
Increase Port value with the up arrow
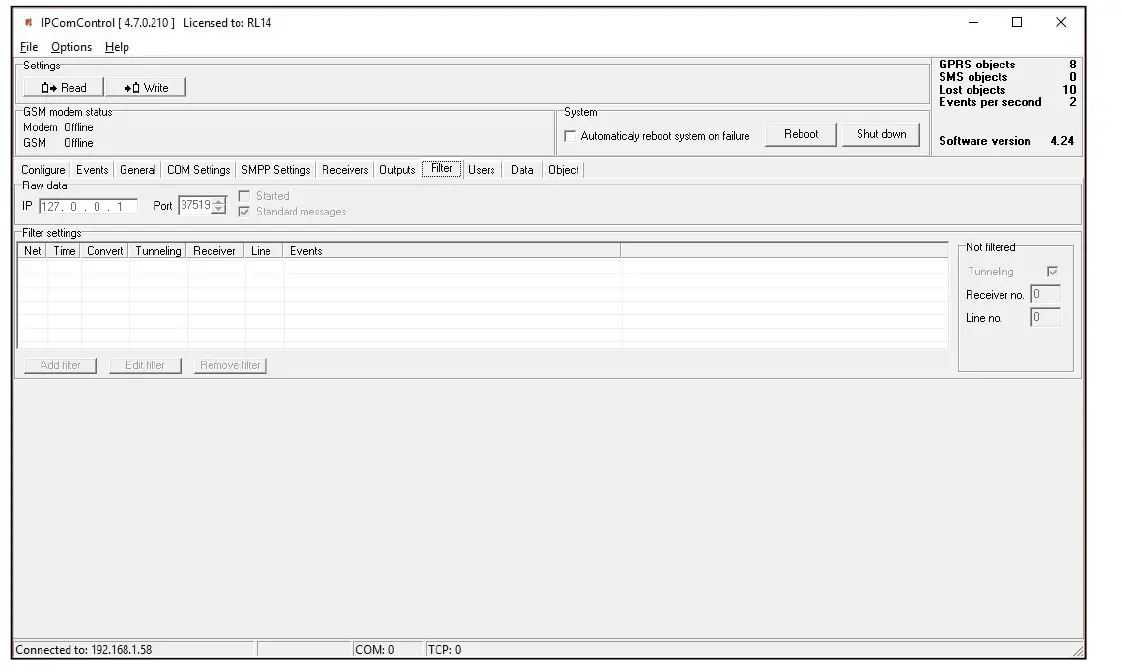(216, 201)
